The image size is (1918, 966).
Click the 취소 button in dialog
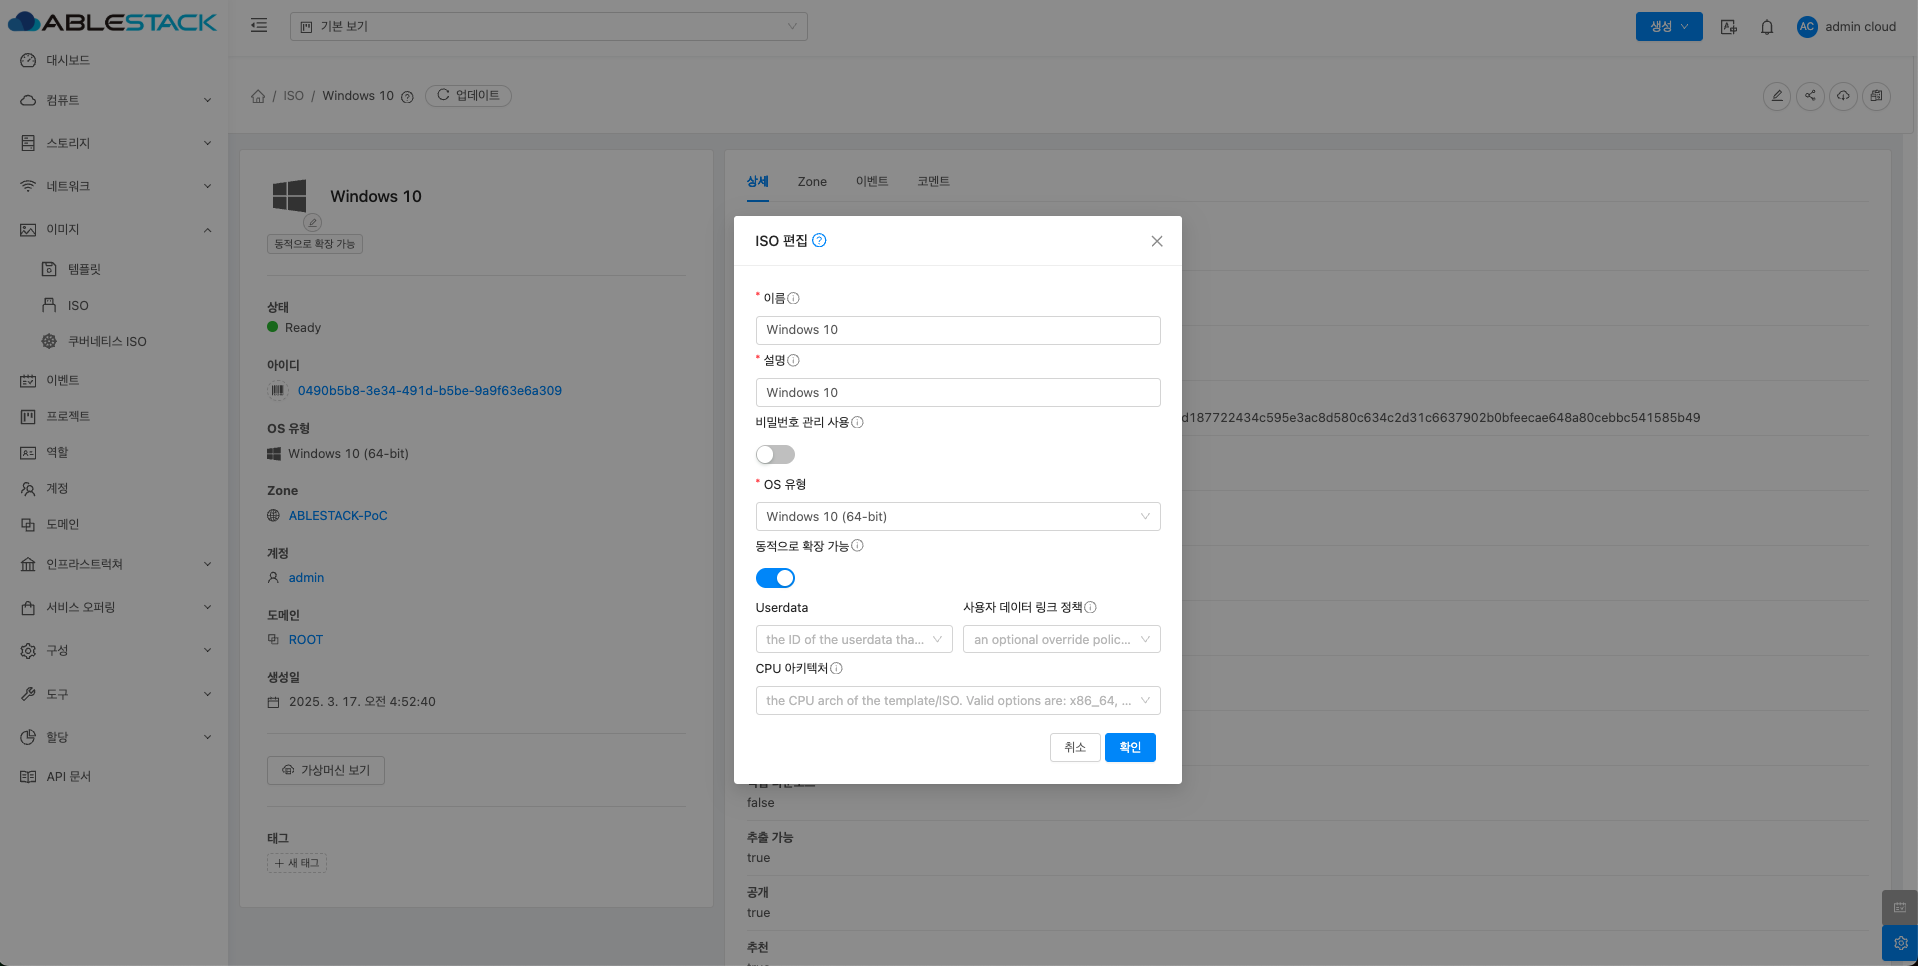click(x=1074, y=747)
